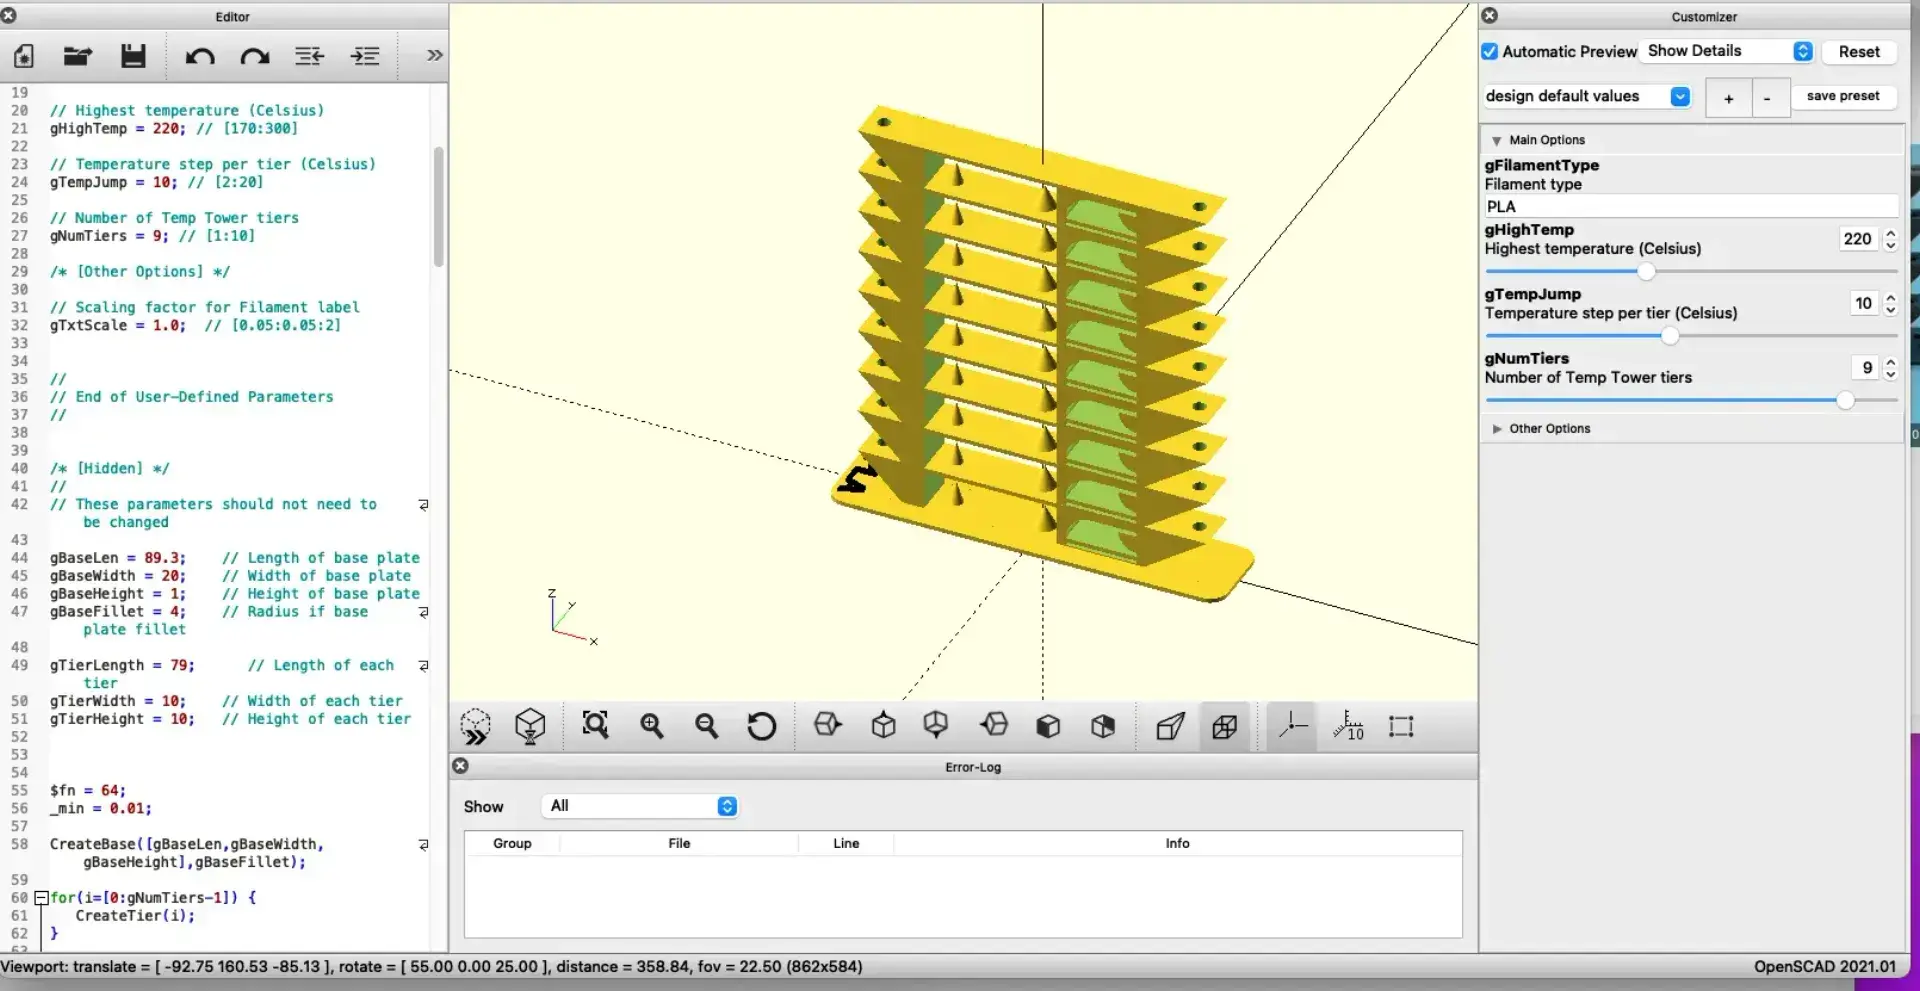Zoom out of the 3D view
This screenshot has width=1920, height=991.
707,725
